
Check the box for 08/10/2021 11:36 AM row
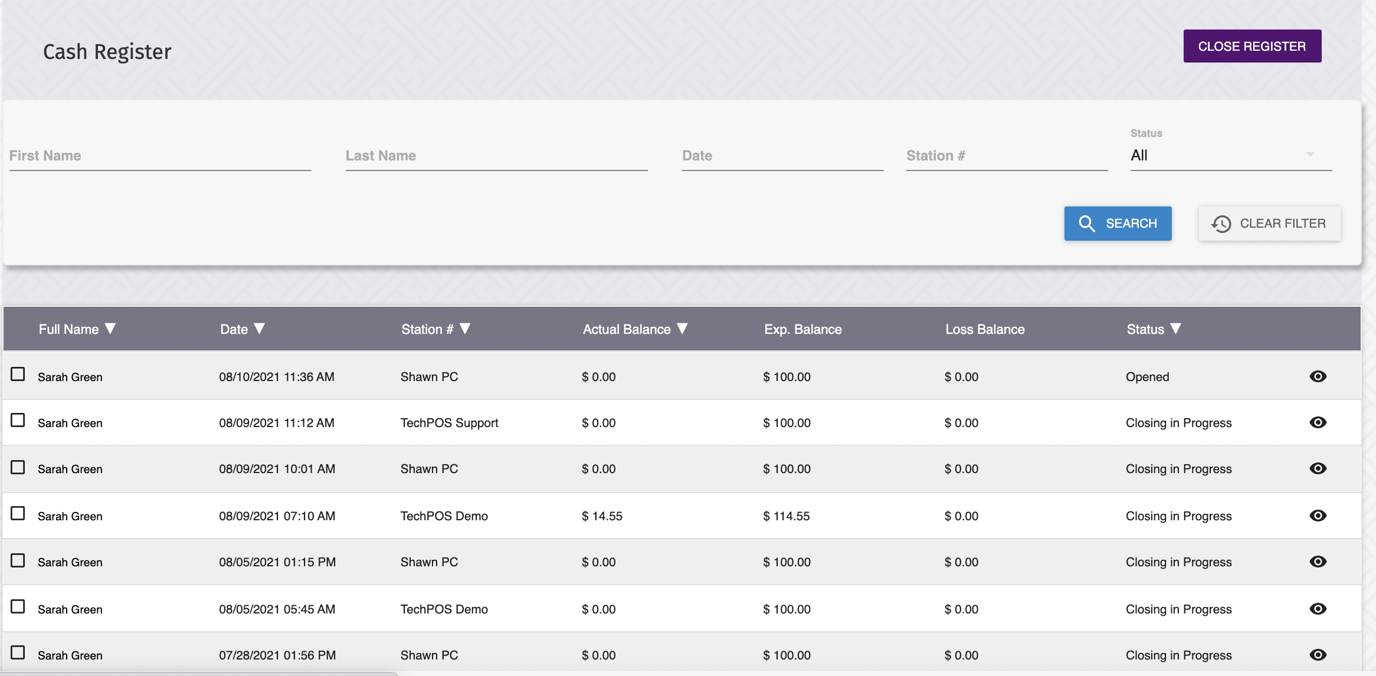[x=18, y=375]
